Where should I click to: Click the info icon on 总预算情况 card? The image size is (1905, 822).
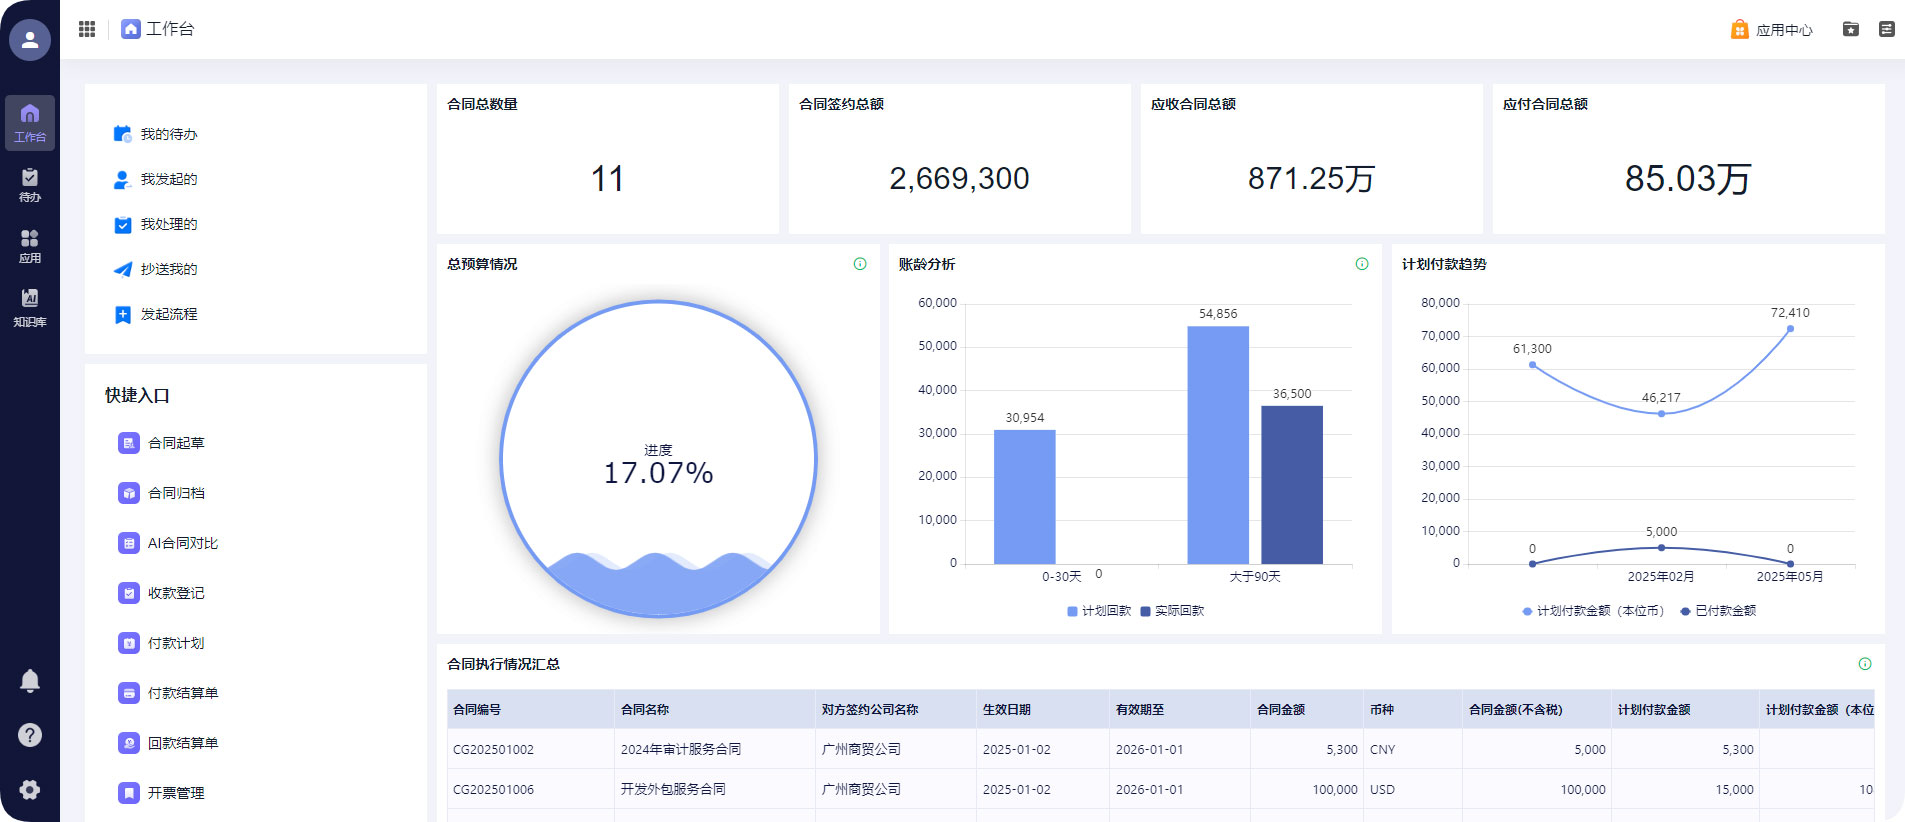[x=860, y=264]
